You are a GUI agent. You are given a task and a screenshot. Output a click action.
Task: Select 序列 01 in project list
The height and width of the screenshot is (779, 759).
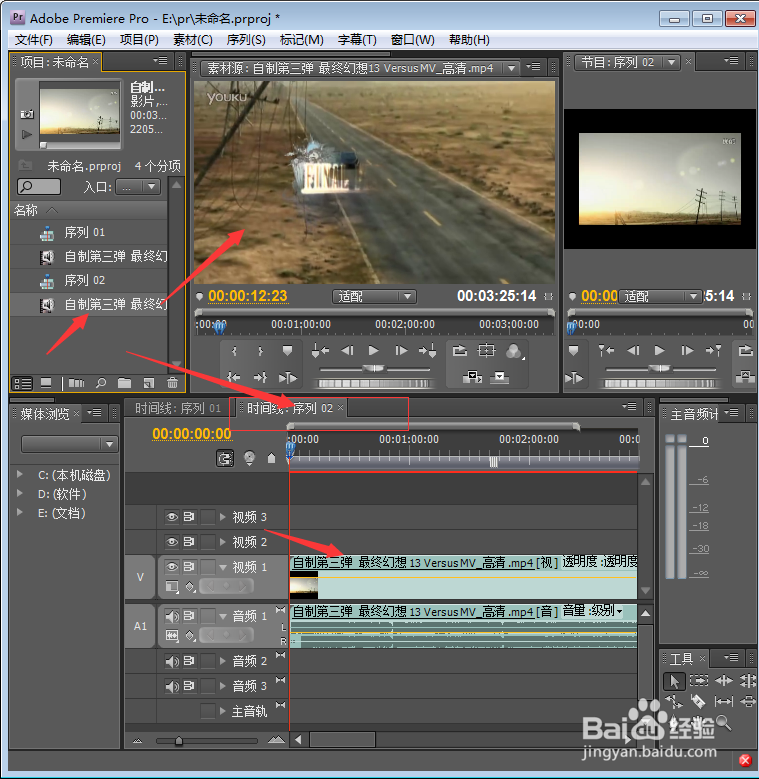[x=88, y=232]
